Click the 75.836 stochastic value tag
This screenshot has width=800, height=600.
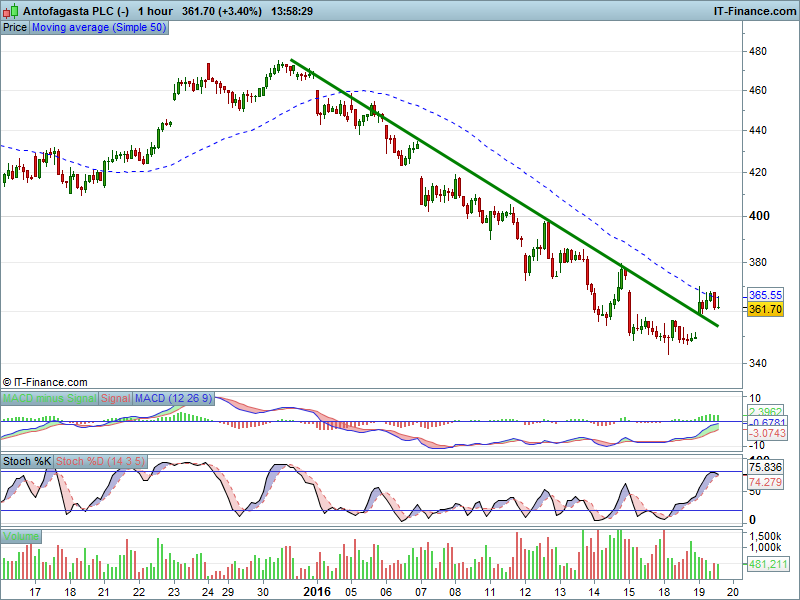(x=765, y=467)
